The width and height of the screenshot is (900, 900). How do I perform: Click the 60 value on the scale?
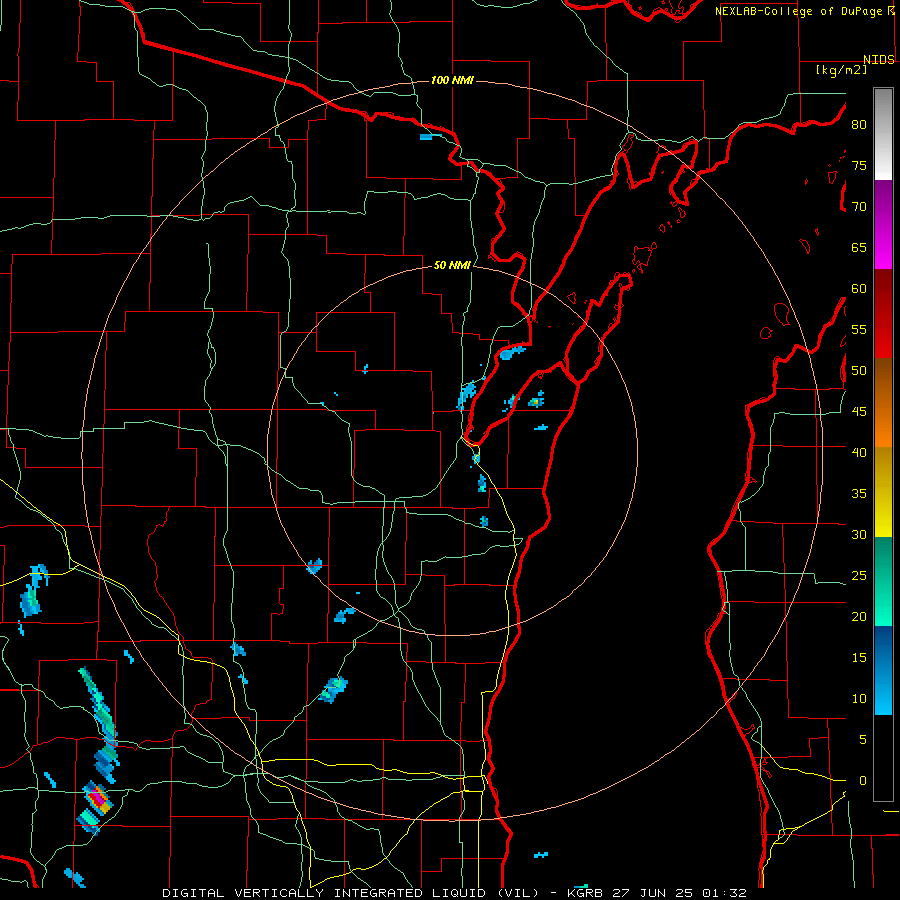point(859,289)
